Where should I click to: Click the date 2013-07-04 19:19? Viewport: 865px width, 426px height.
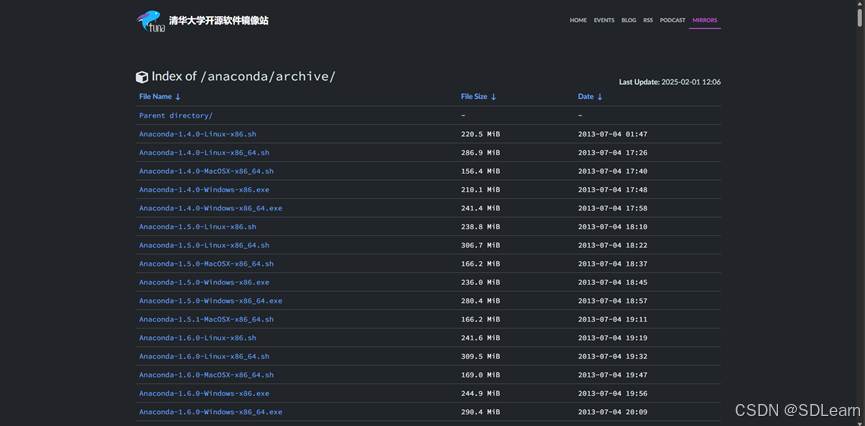612,338
